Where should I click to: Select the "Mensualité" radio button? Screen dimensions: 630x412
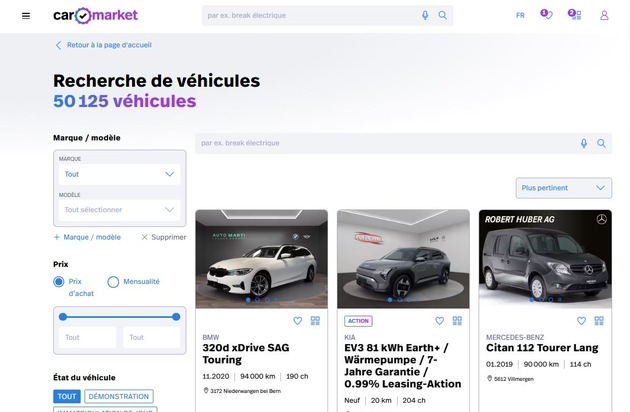[113, 282]
